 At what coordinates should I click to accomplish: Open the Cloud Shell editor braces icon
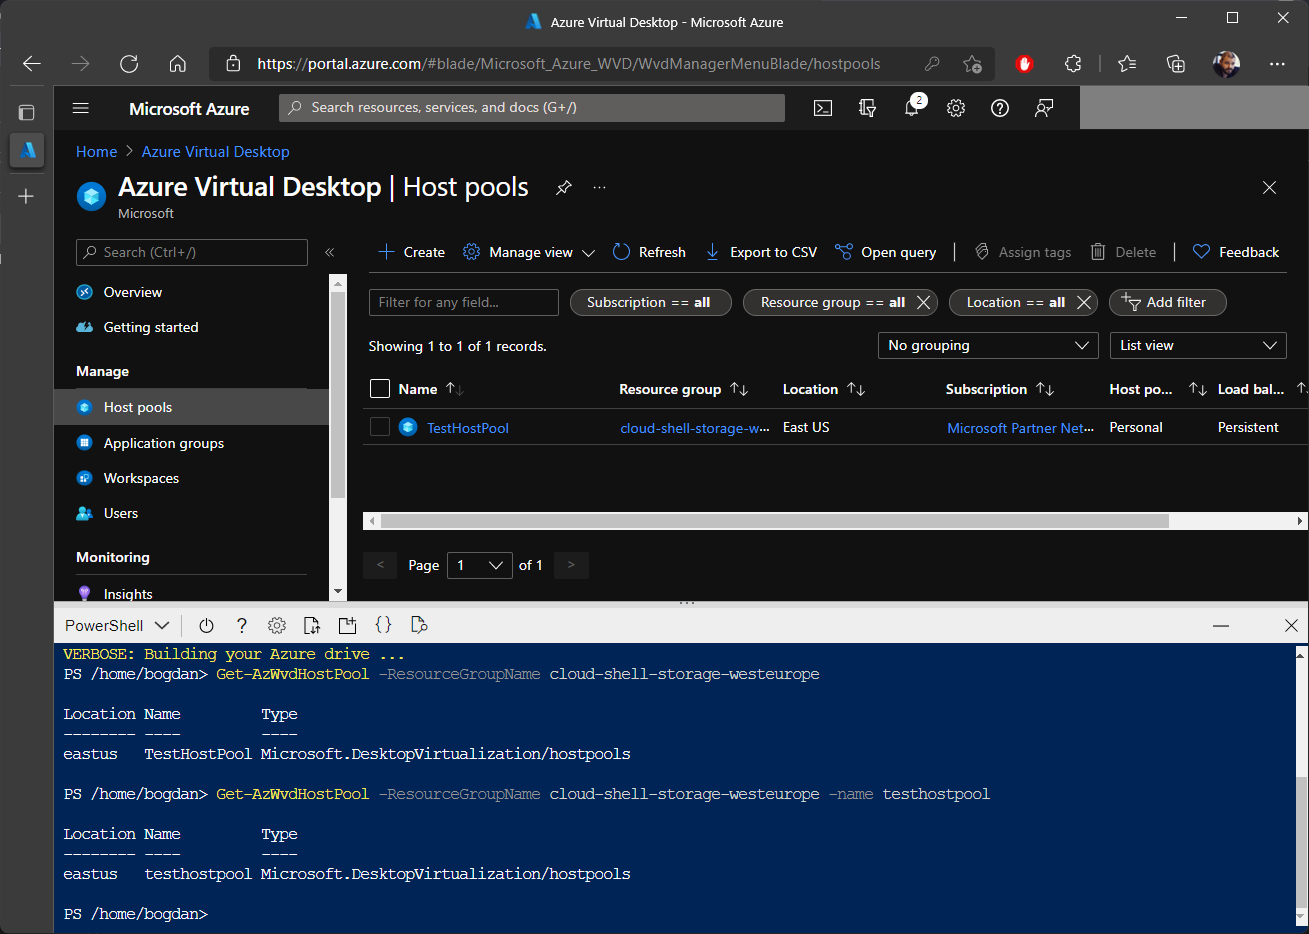pos(383,625)
